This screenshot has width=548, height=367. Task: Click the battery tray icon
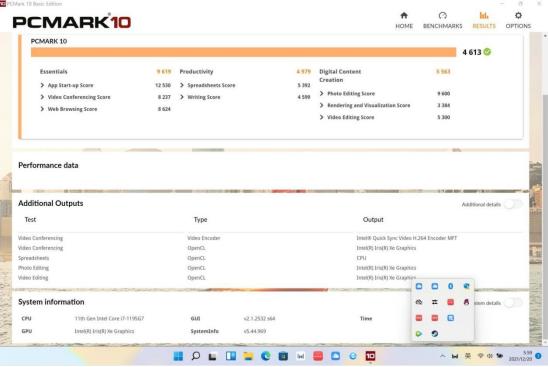[500, 356]
